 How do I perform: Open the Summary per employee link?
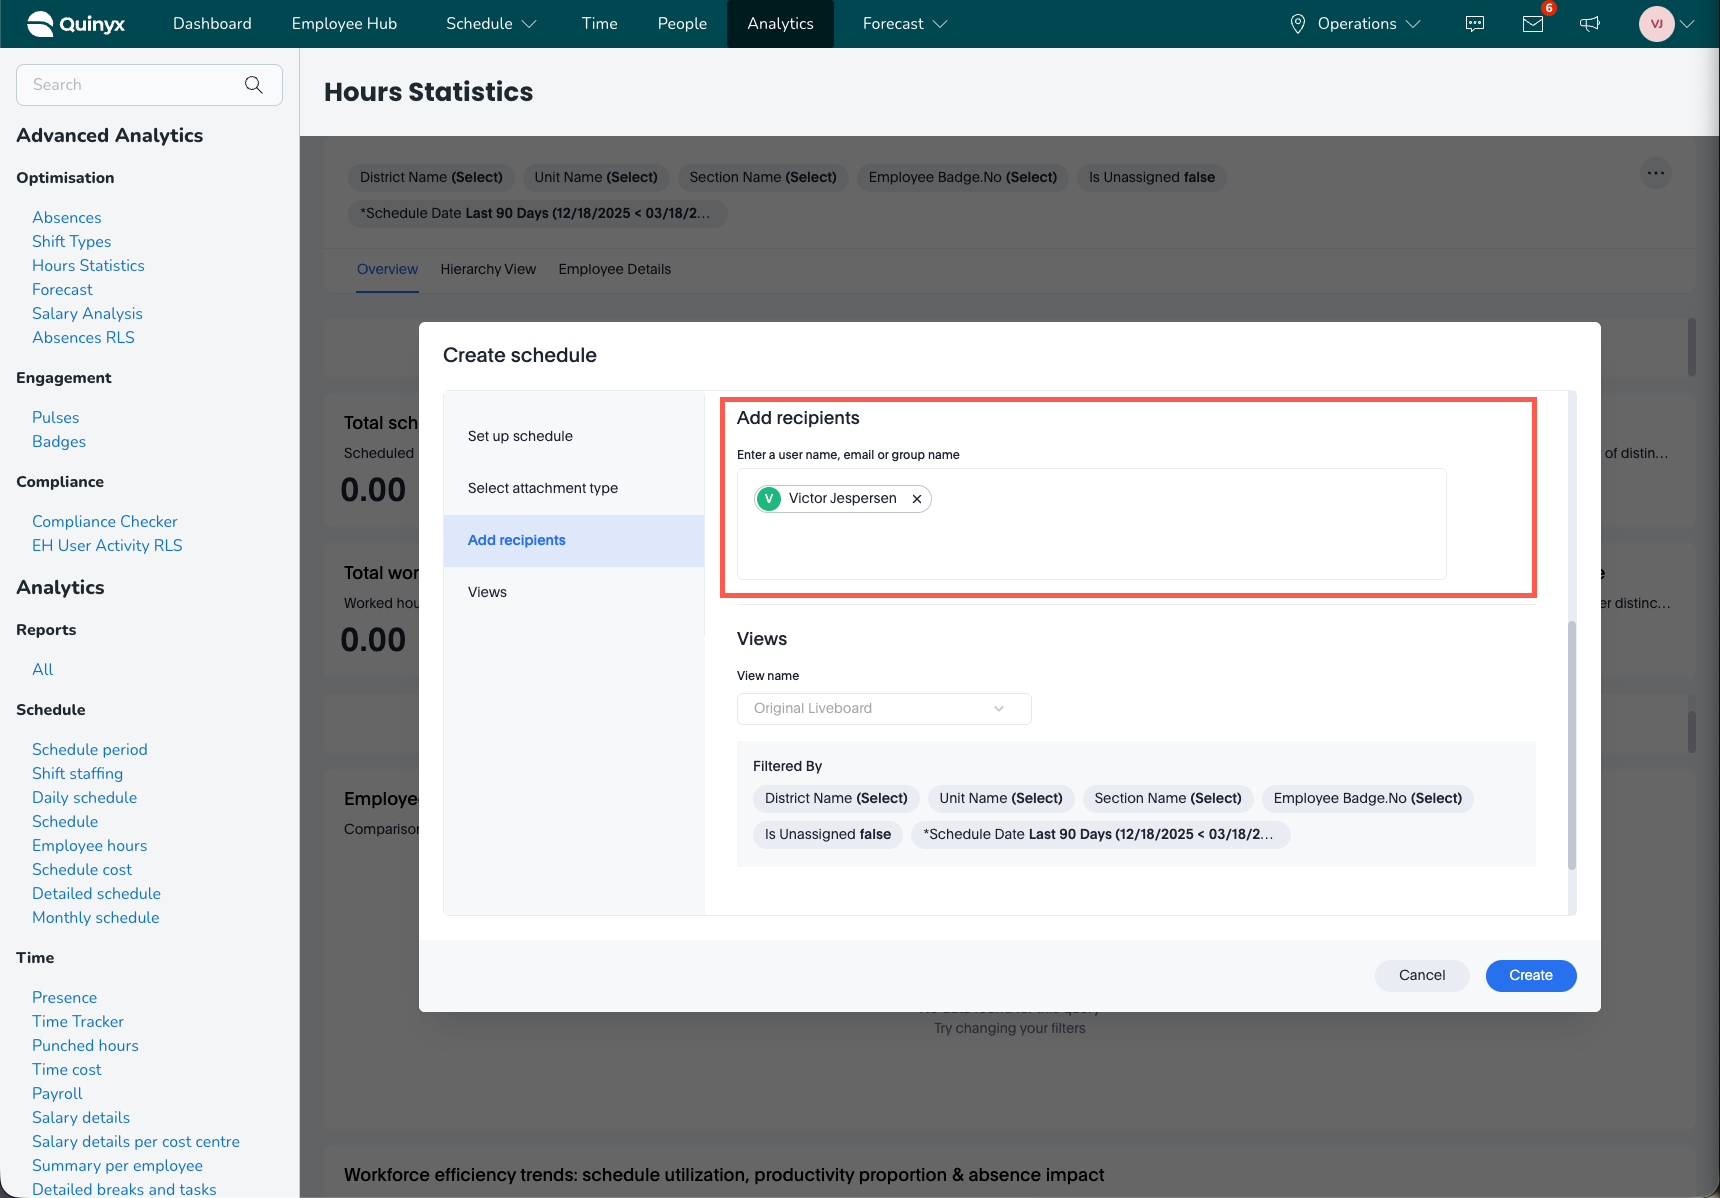[117, 1166]
